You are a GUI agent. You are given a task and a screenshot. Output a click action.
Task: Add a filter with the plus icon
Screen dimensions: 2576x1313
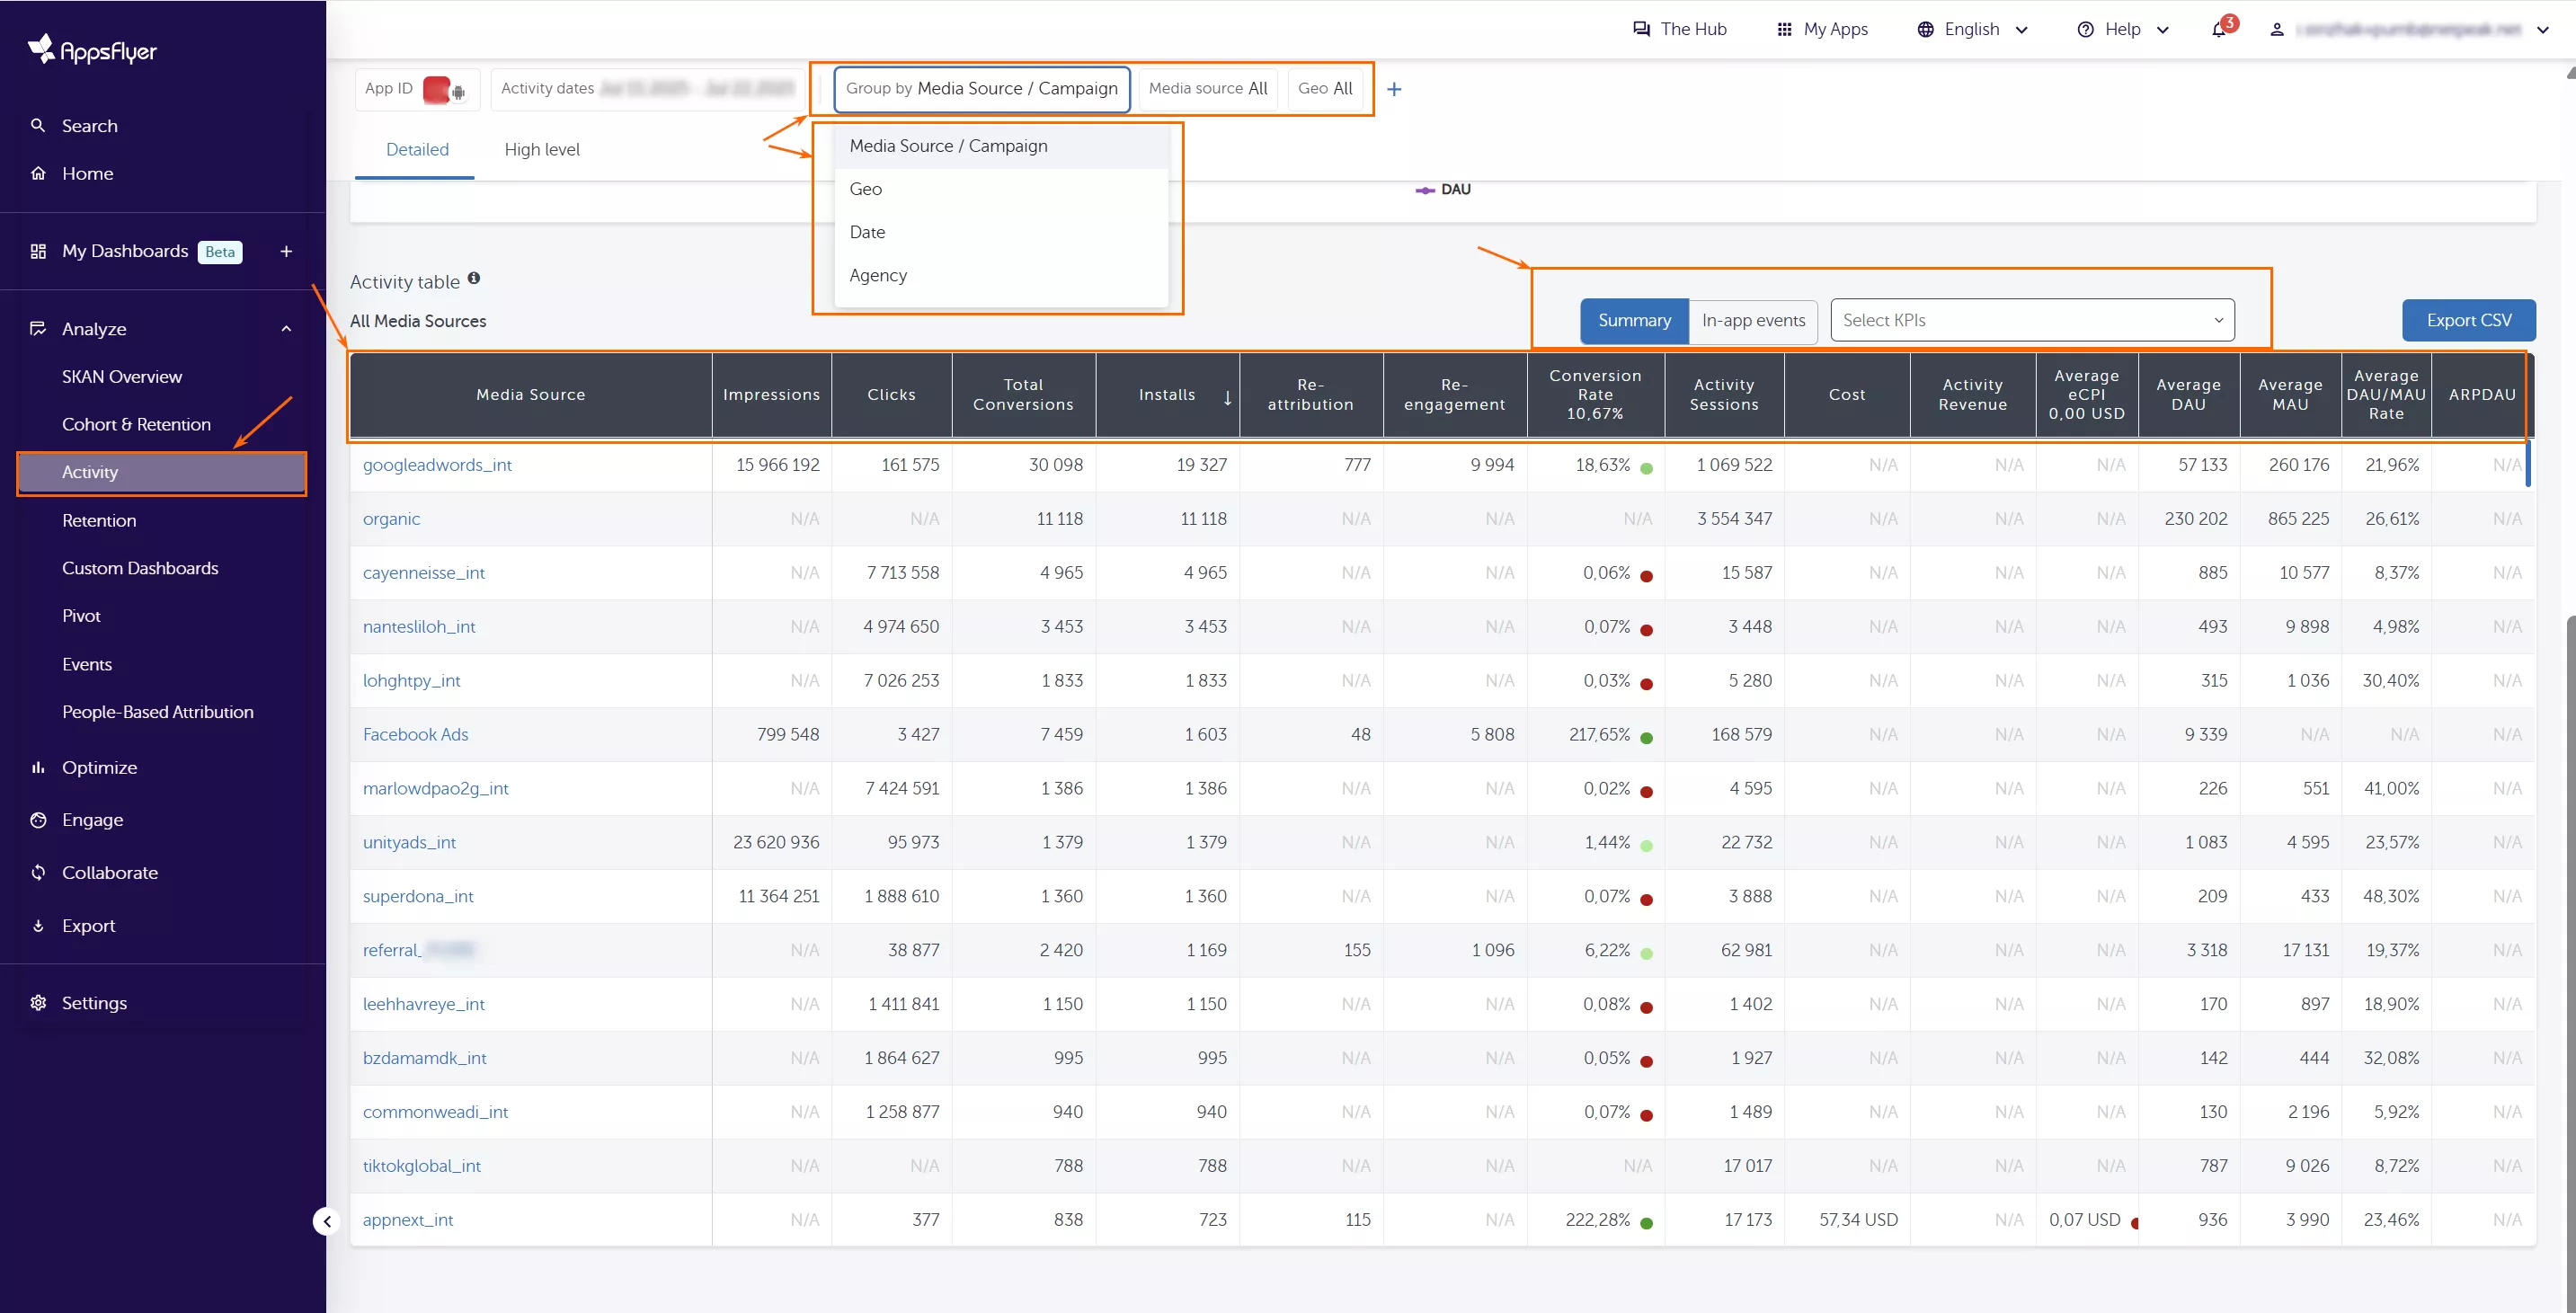tap(1394, 89)
